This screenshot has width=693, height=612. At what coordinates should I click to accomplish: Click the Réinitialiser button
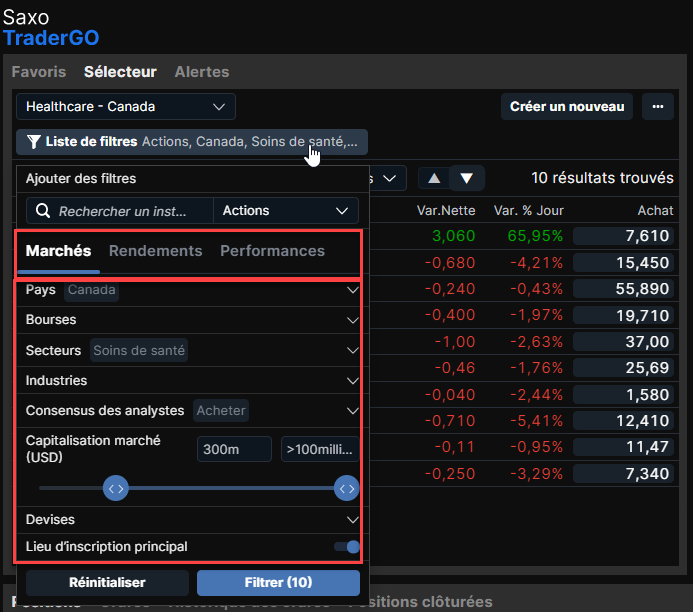click(107, 582)
